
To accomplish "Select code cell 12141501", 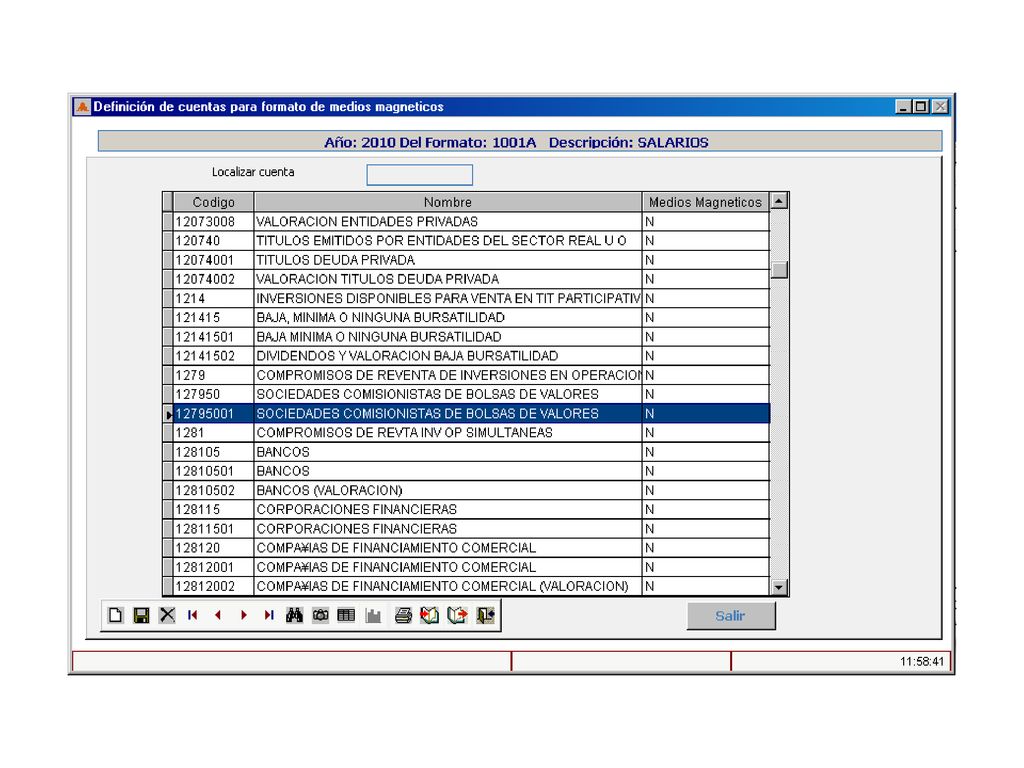I will pos(214,337).
